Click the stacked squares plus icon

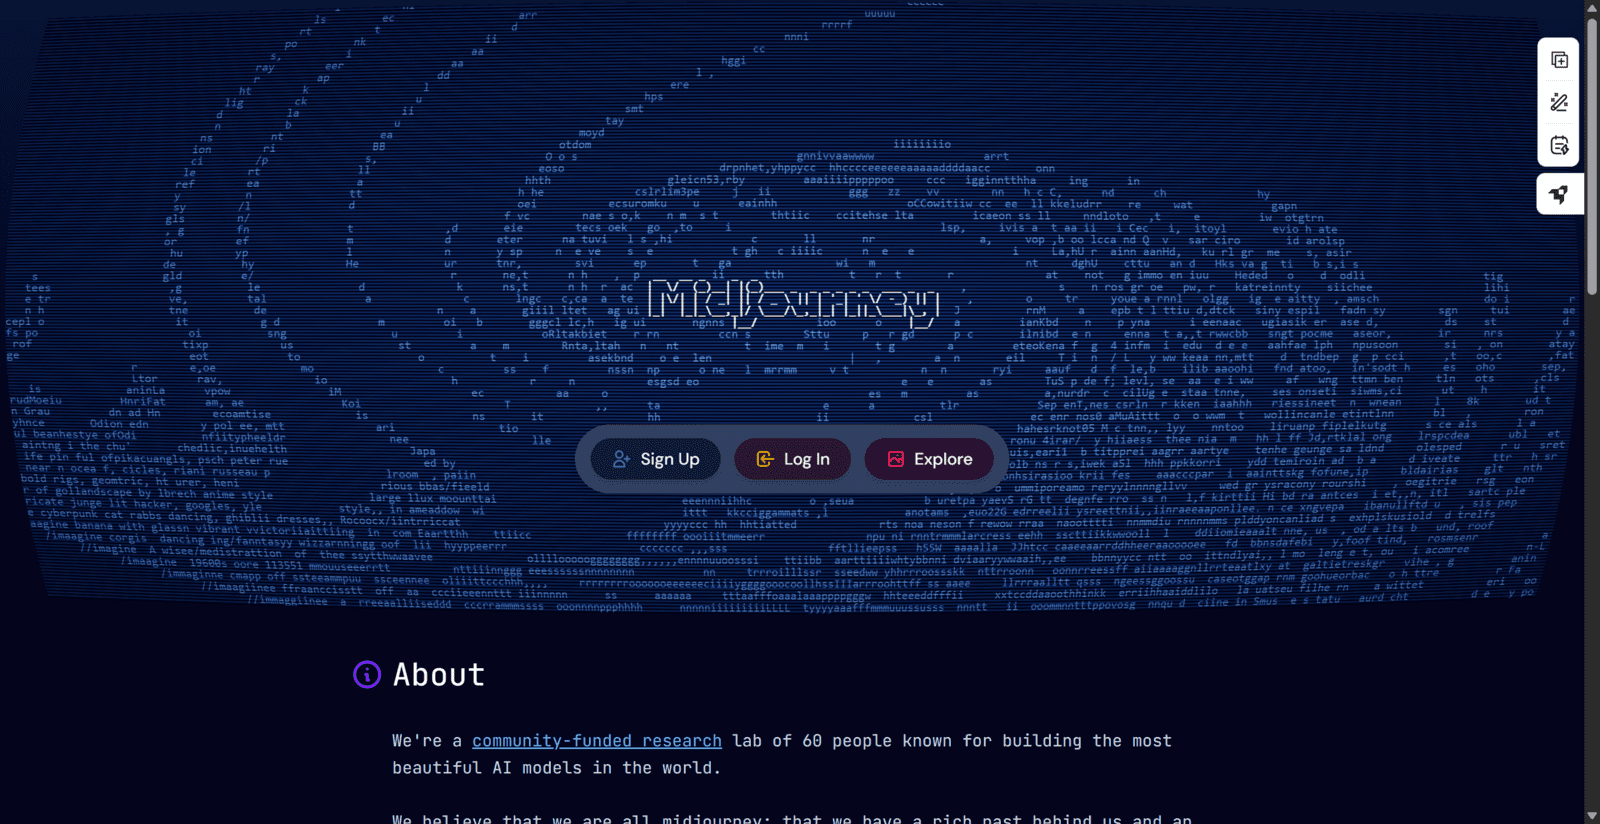click(x=1559, y=60)
